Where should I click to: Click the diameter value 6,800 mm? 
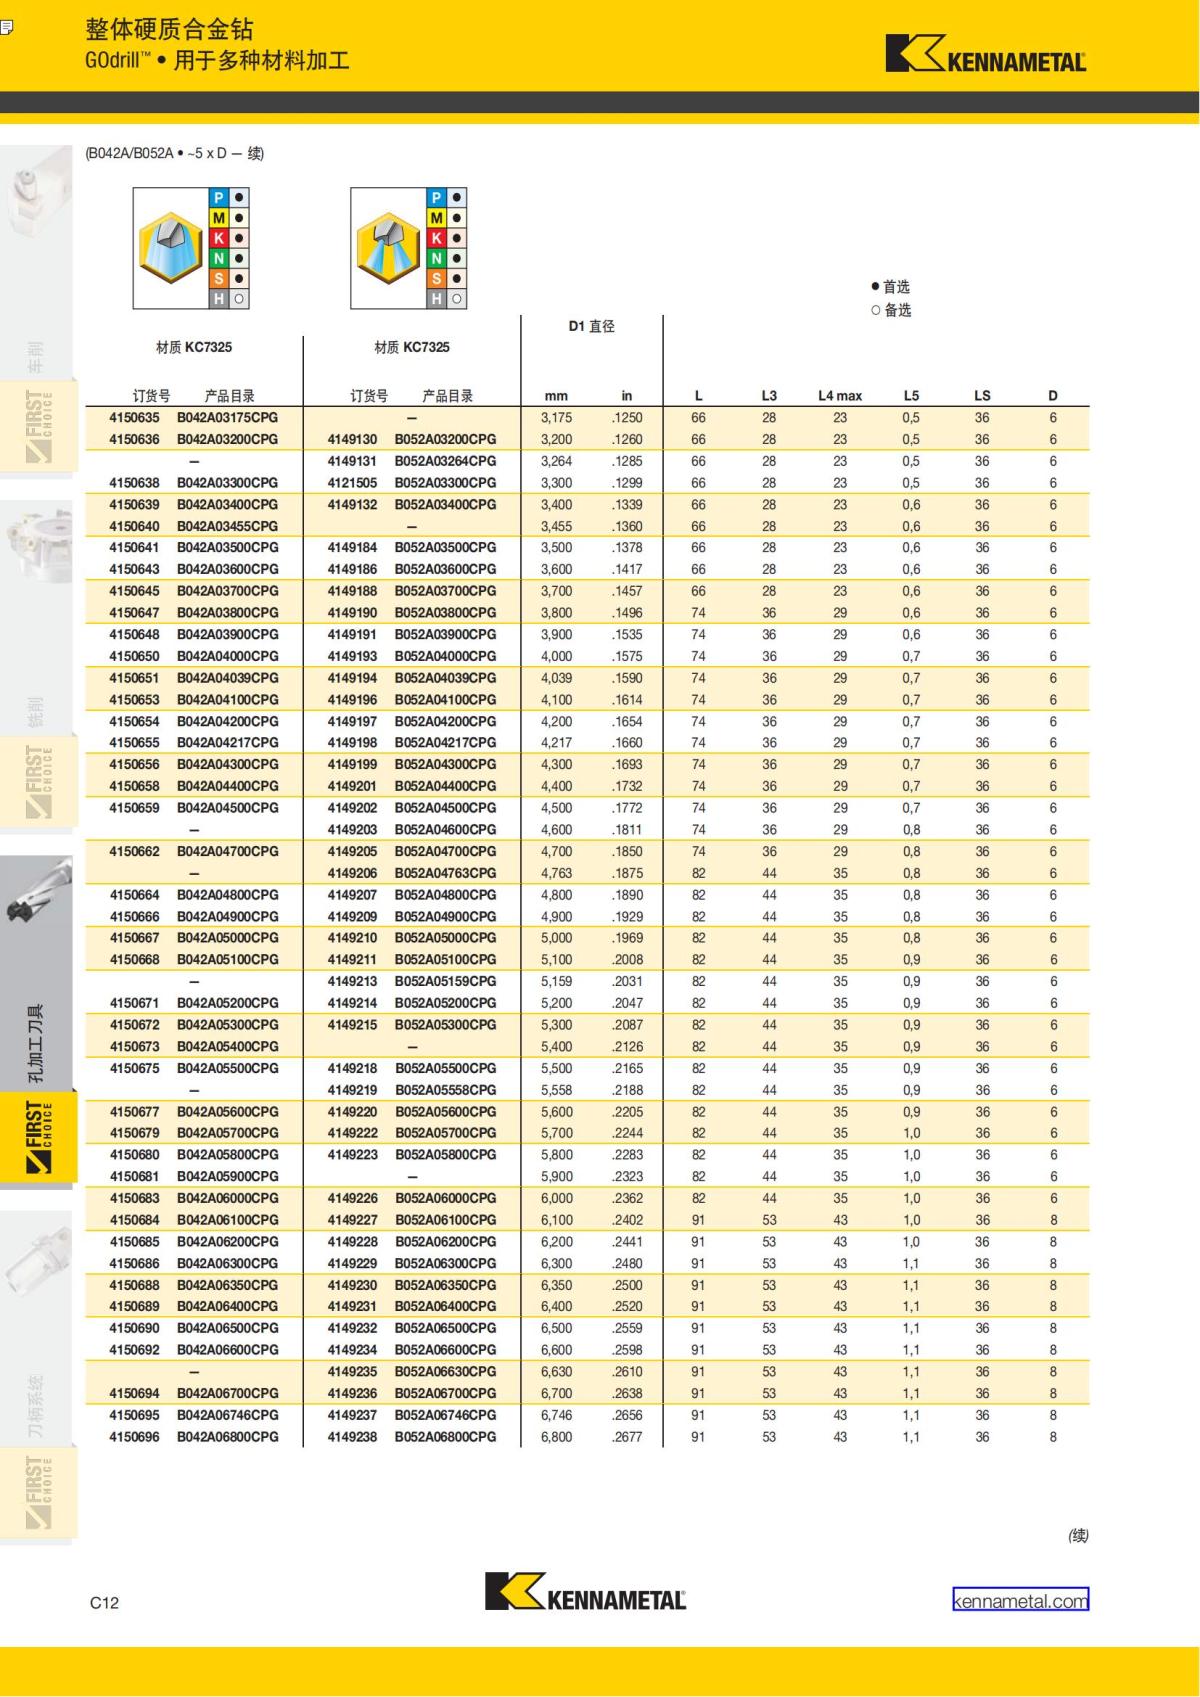click(557, 1437)
